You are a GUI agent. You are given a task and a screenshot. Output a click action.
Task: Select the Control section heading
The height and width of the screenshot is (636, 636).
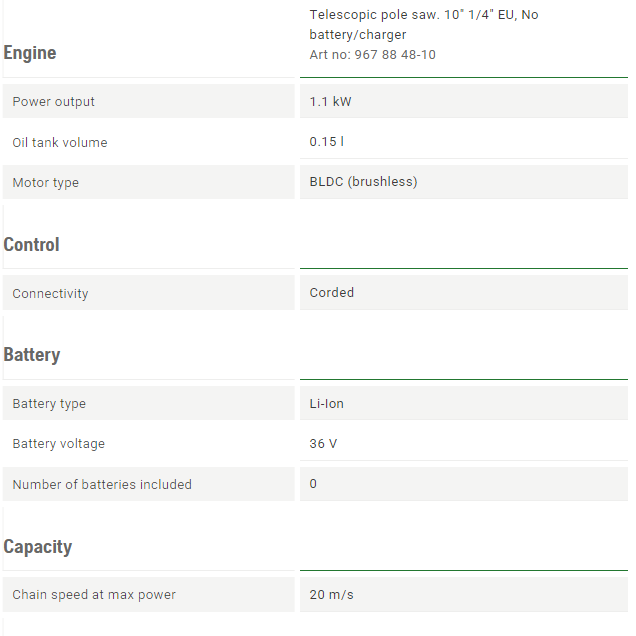pyautogui.click(x=31, y=245)
